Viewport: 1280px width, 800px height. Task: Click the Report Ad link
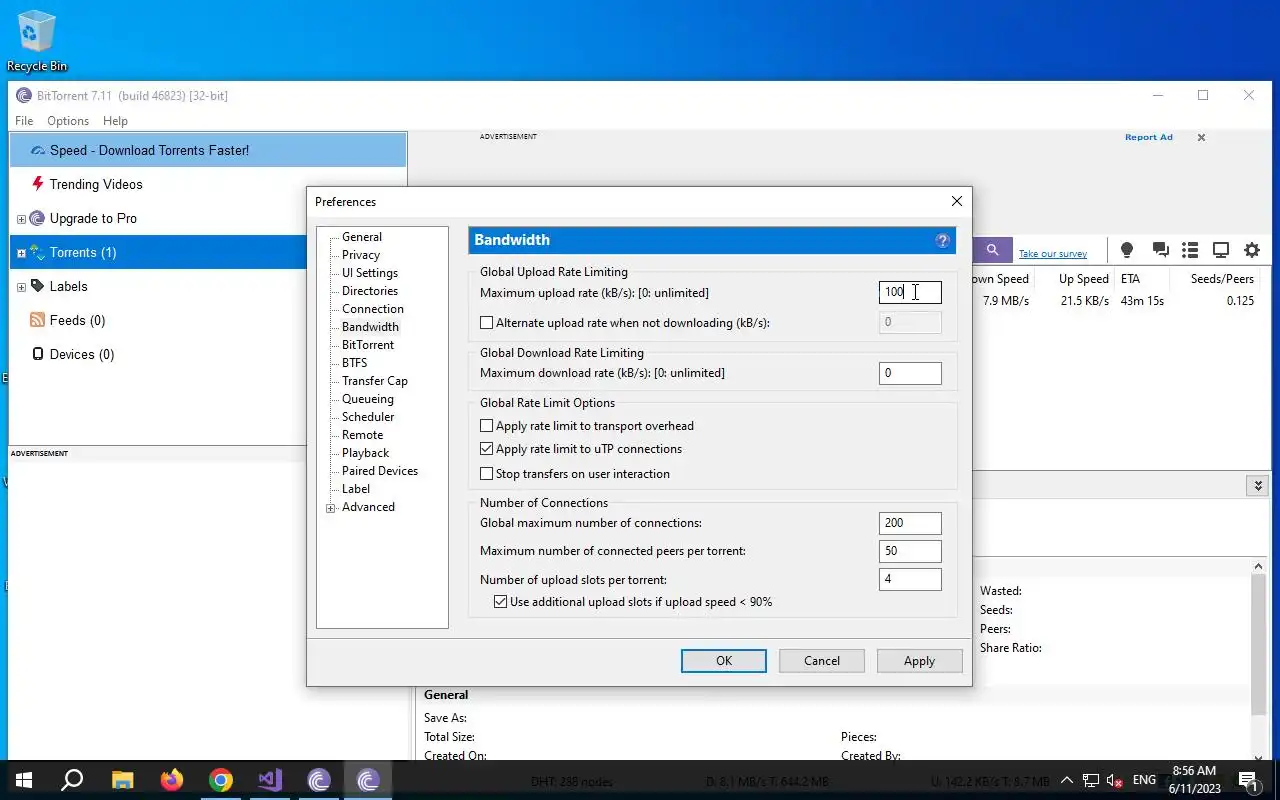pyautogui.click(x=1148, y=138)
